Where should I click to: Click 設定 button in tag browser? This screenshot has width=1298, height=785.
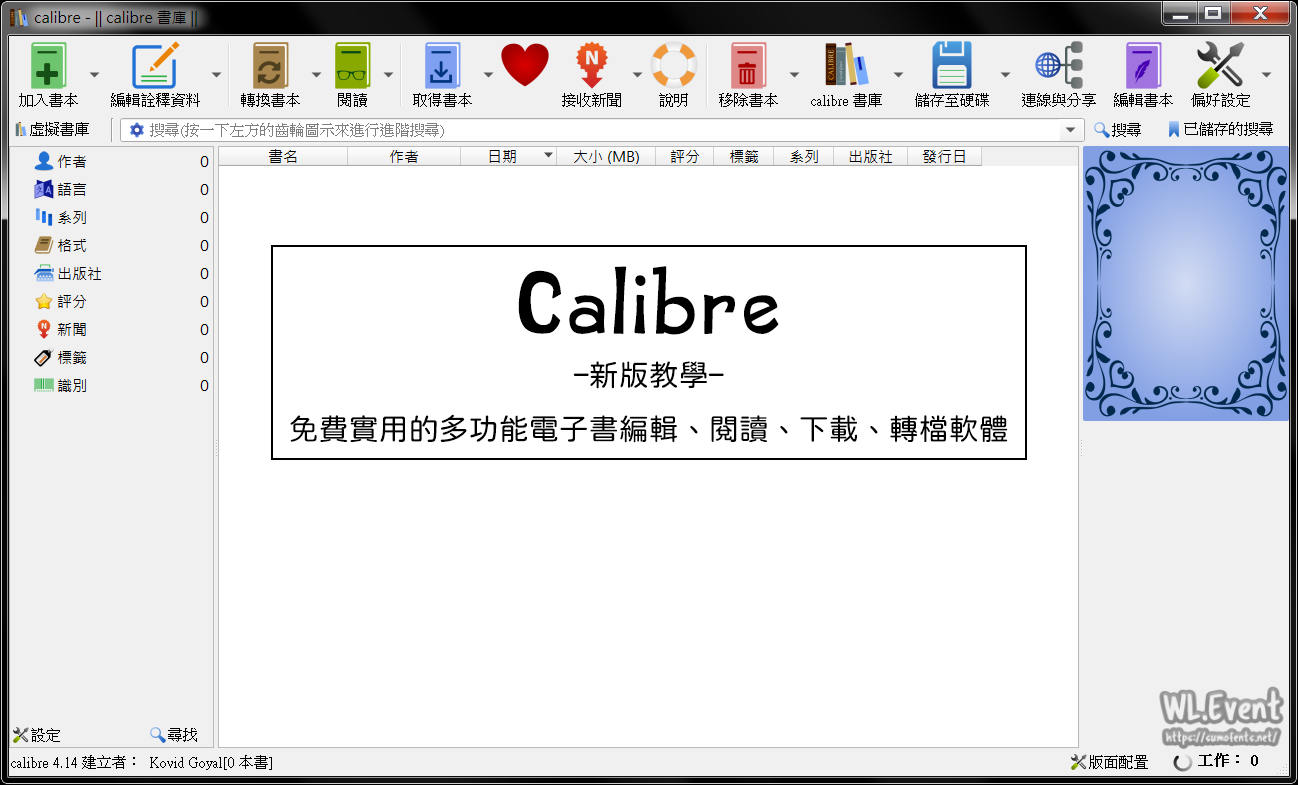(37, 735)
